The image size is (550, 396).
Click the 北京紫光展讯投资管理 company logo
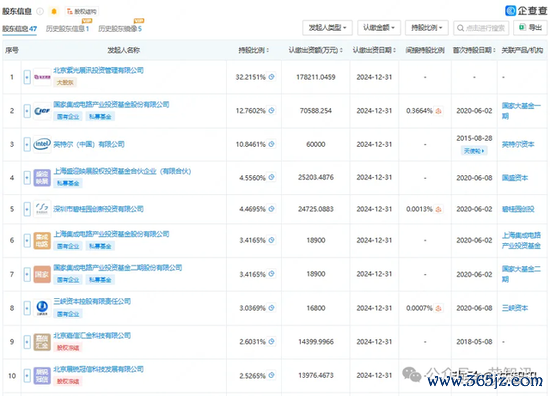pyautogui.click(x=42, y=77)
